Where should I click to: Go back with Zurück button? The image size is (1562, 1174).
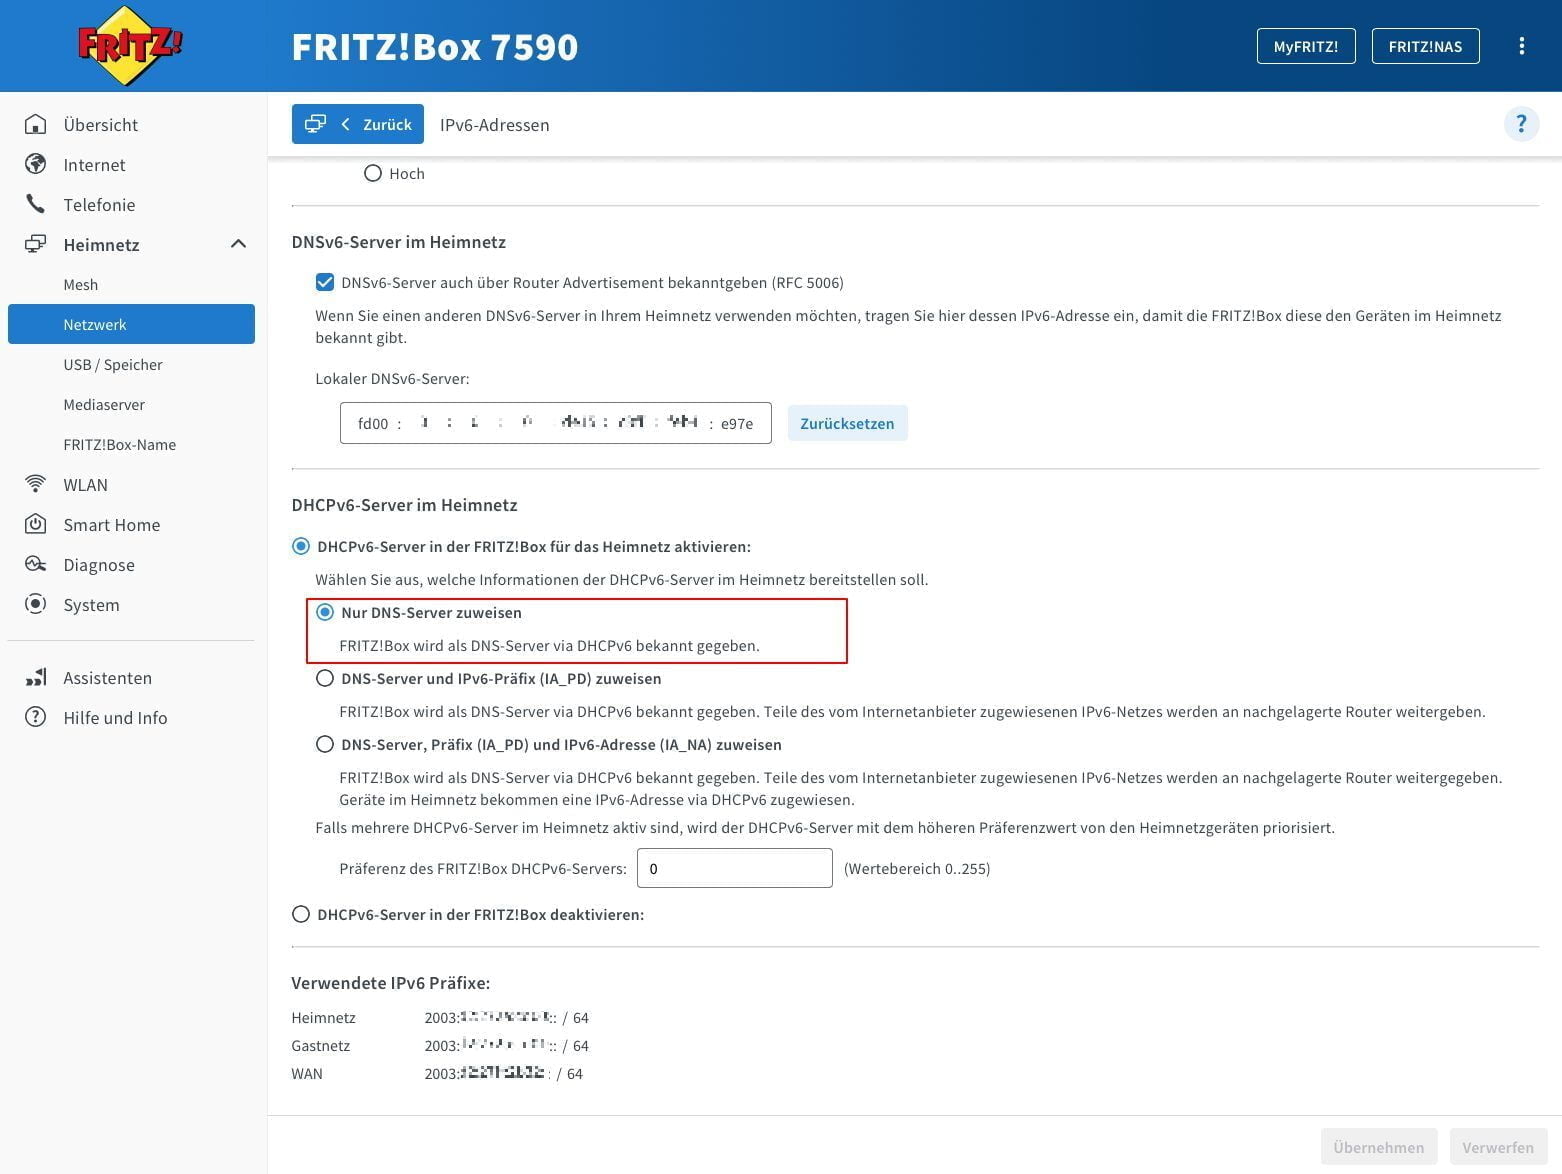357,124
